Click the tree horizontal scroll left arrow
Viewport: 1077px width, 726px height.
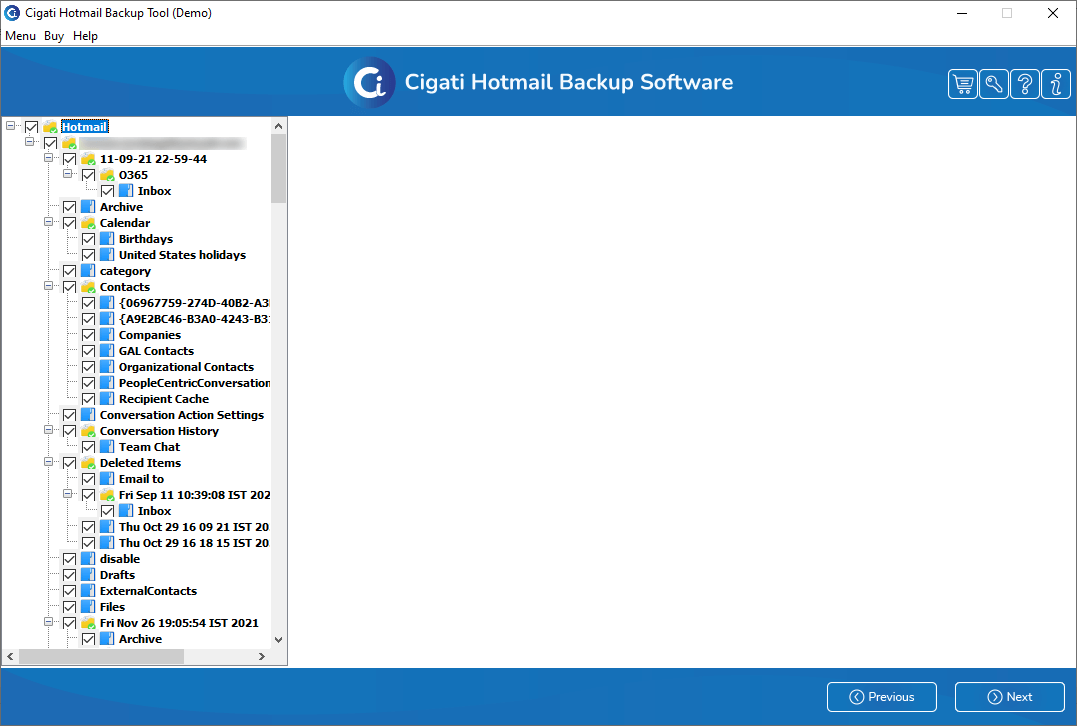point(10,657)
